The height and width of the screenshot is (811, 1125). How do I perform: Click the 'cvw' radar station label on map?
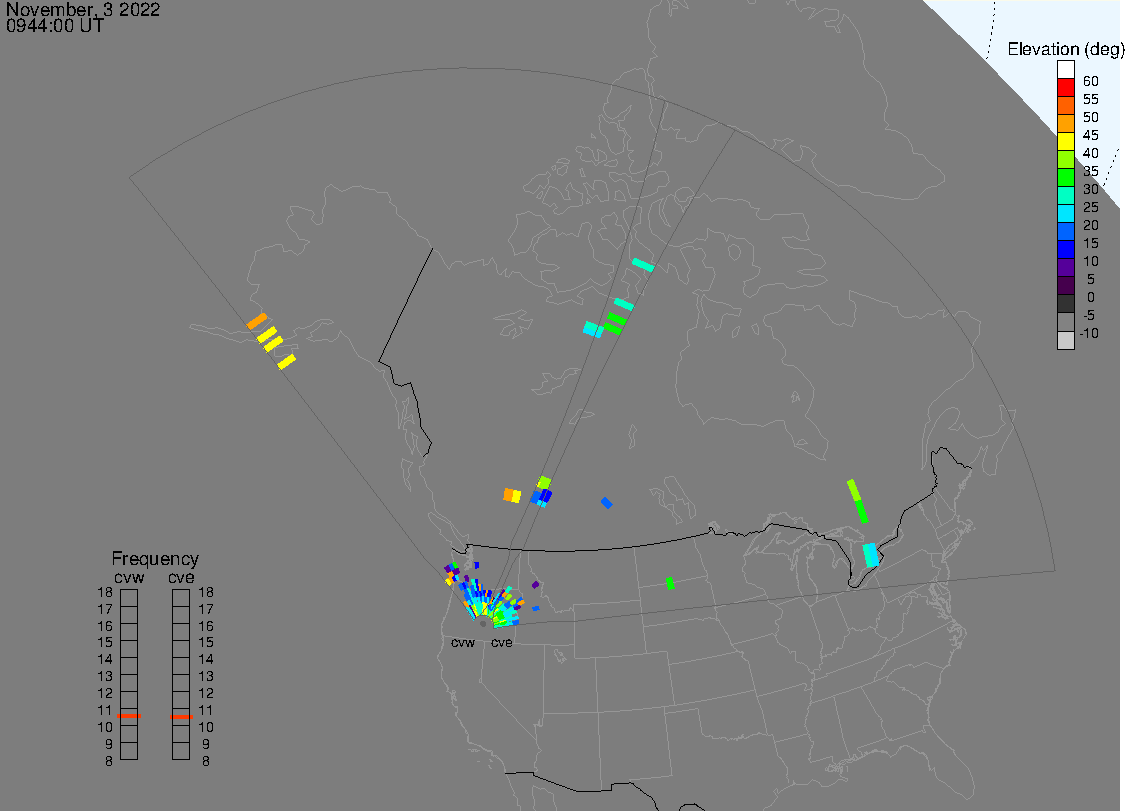pyautogui.click(x=463, y=642)
